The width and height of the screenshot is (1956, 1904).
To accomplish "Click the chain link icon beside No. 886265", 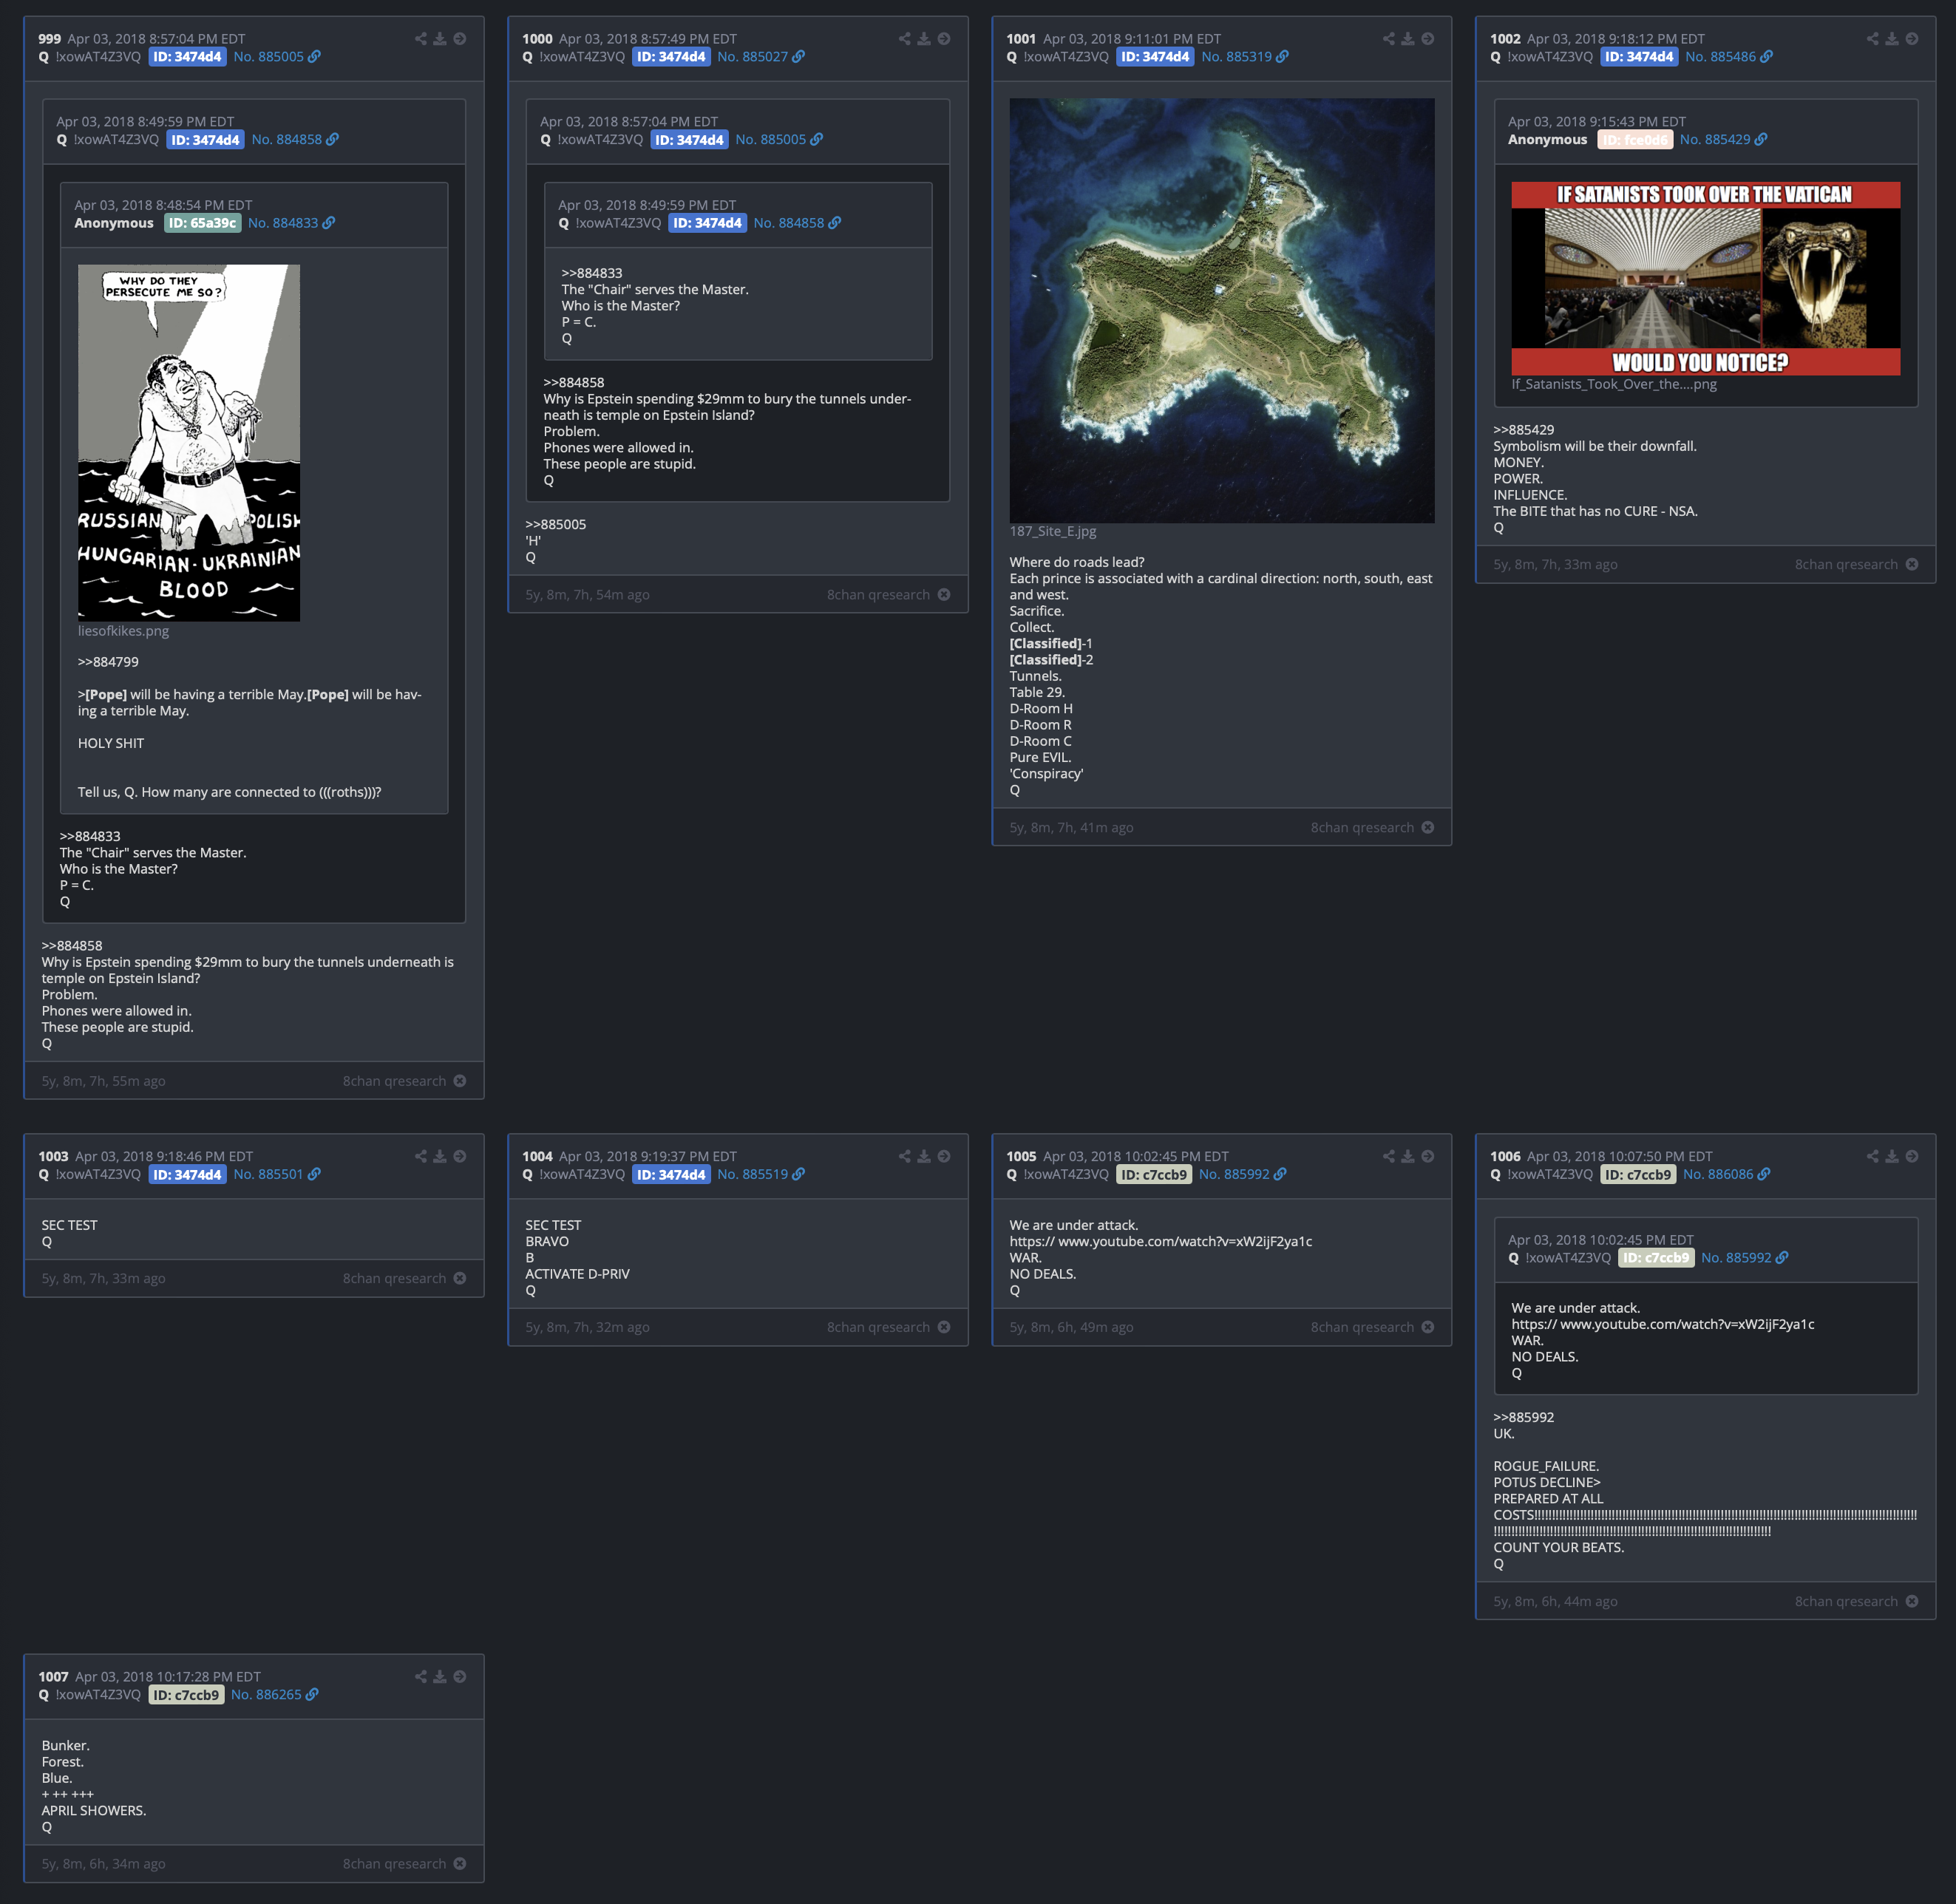I will 312,1695.
